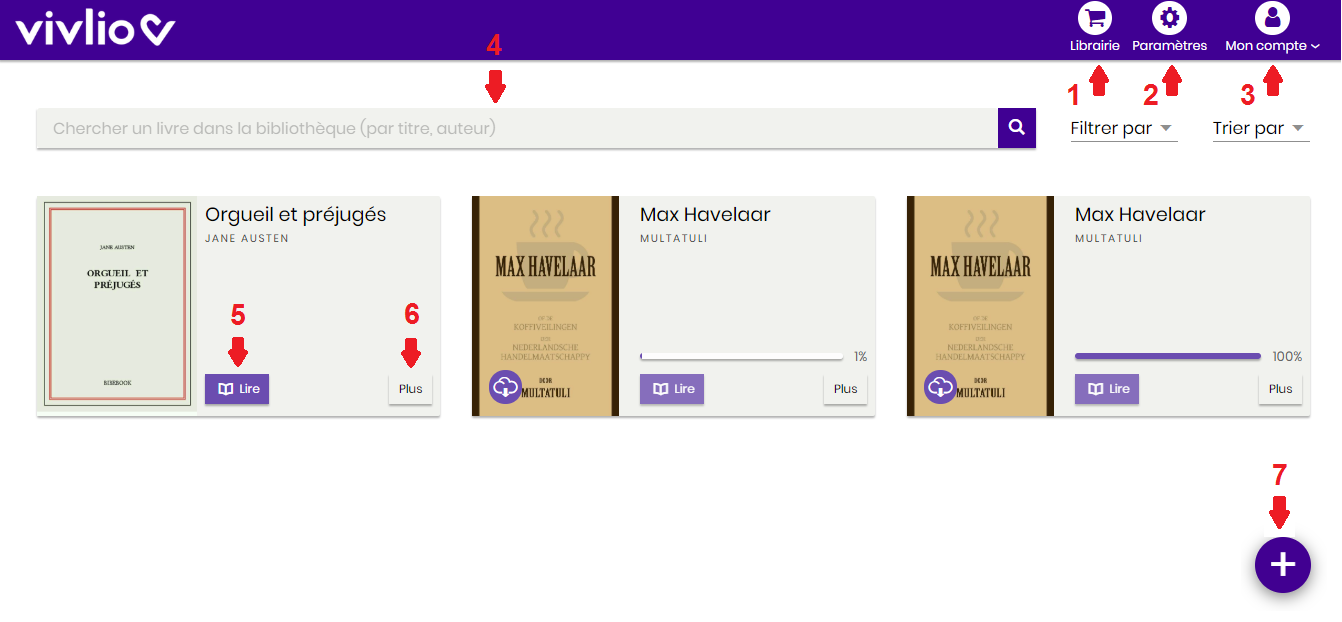Click the title text Orgueil et préjugés
Image resolution: width=1342 pixels, height=622 pixels.
click(x=296, y=215)
